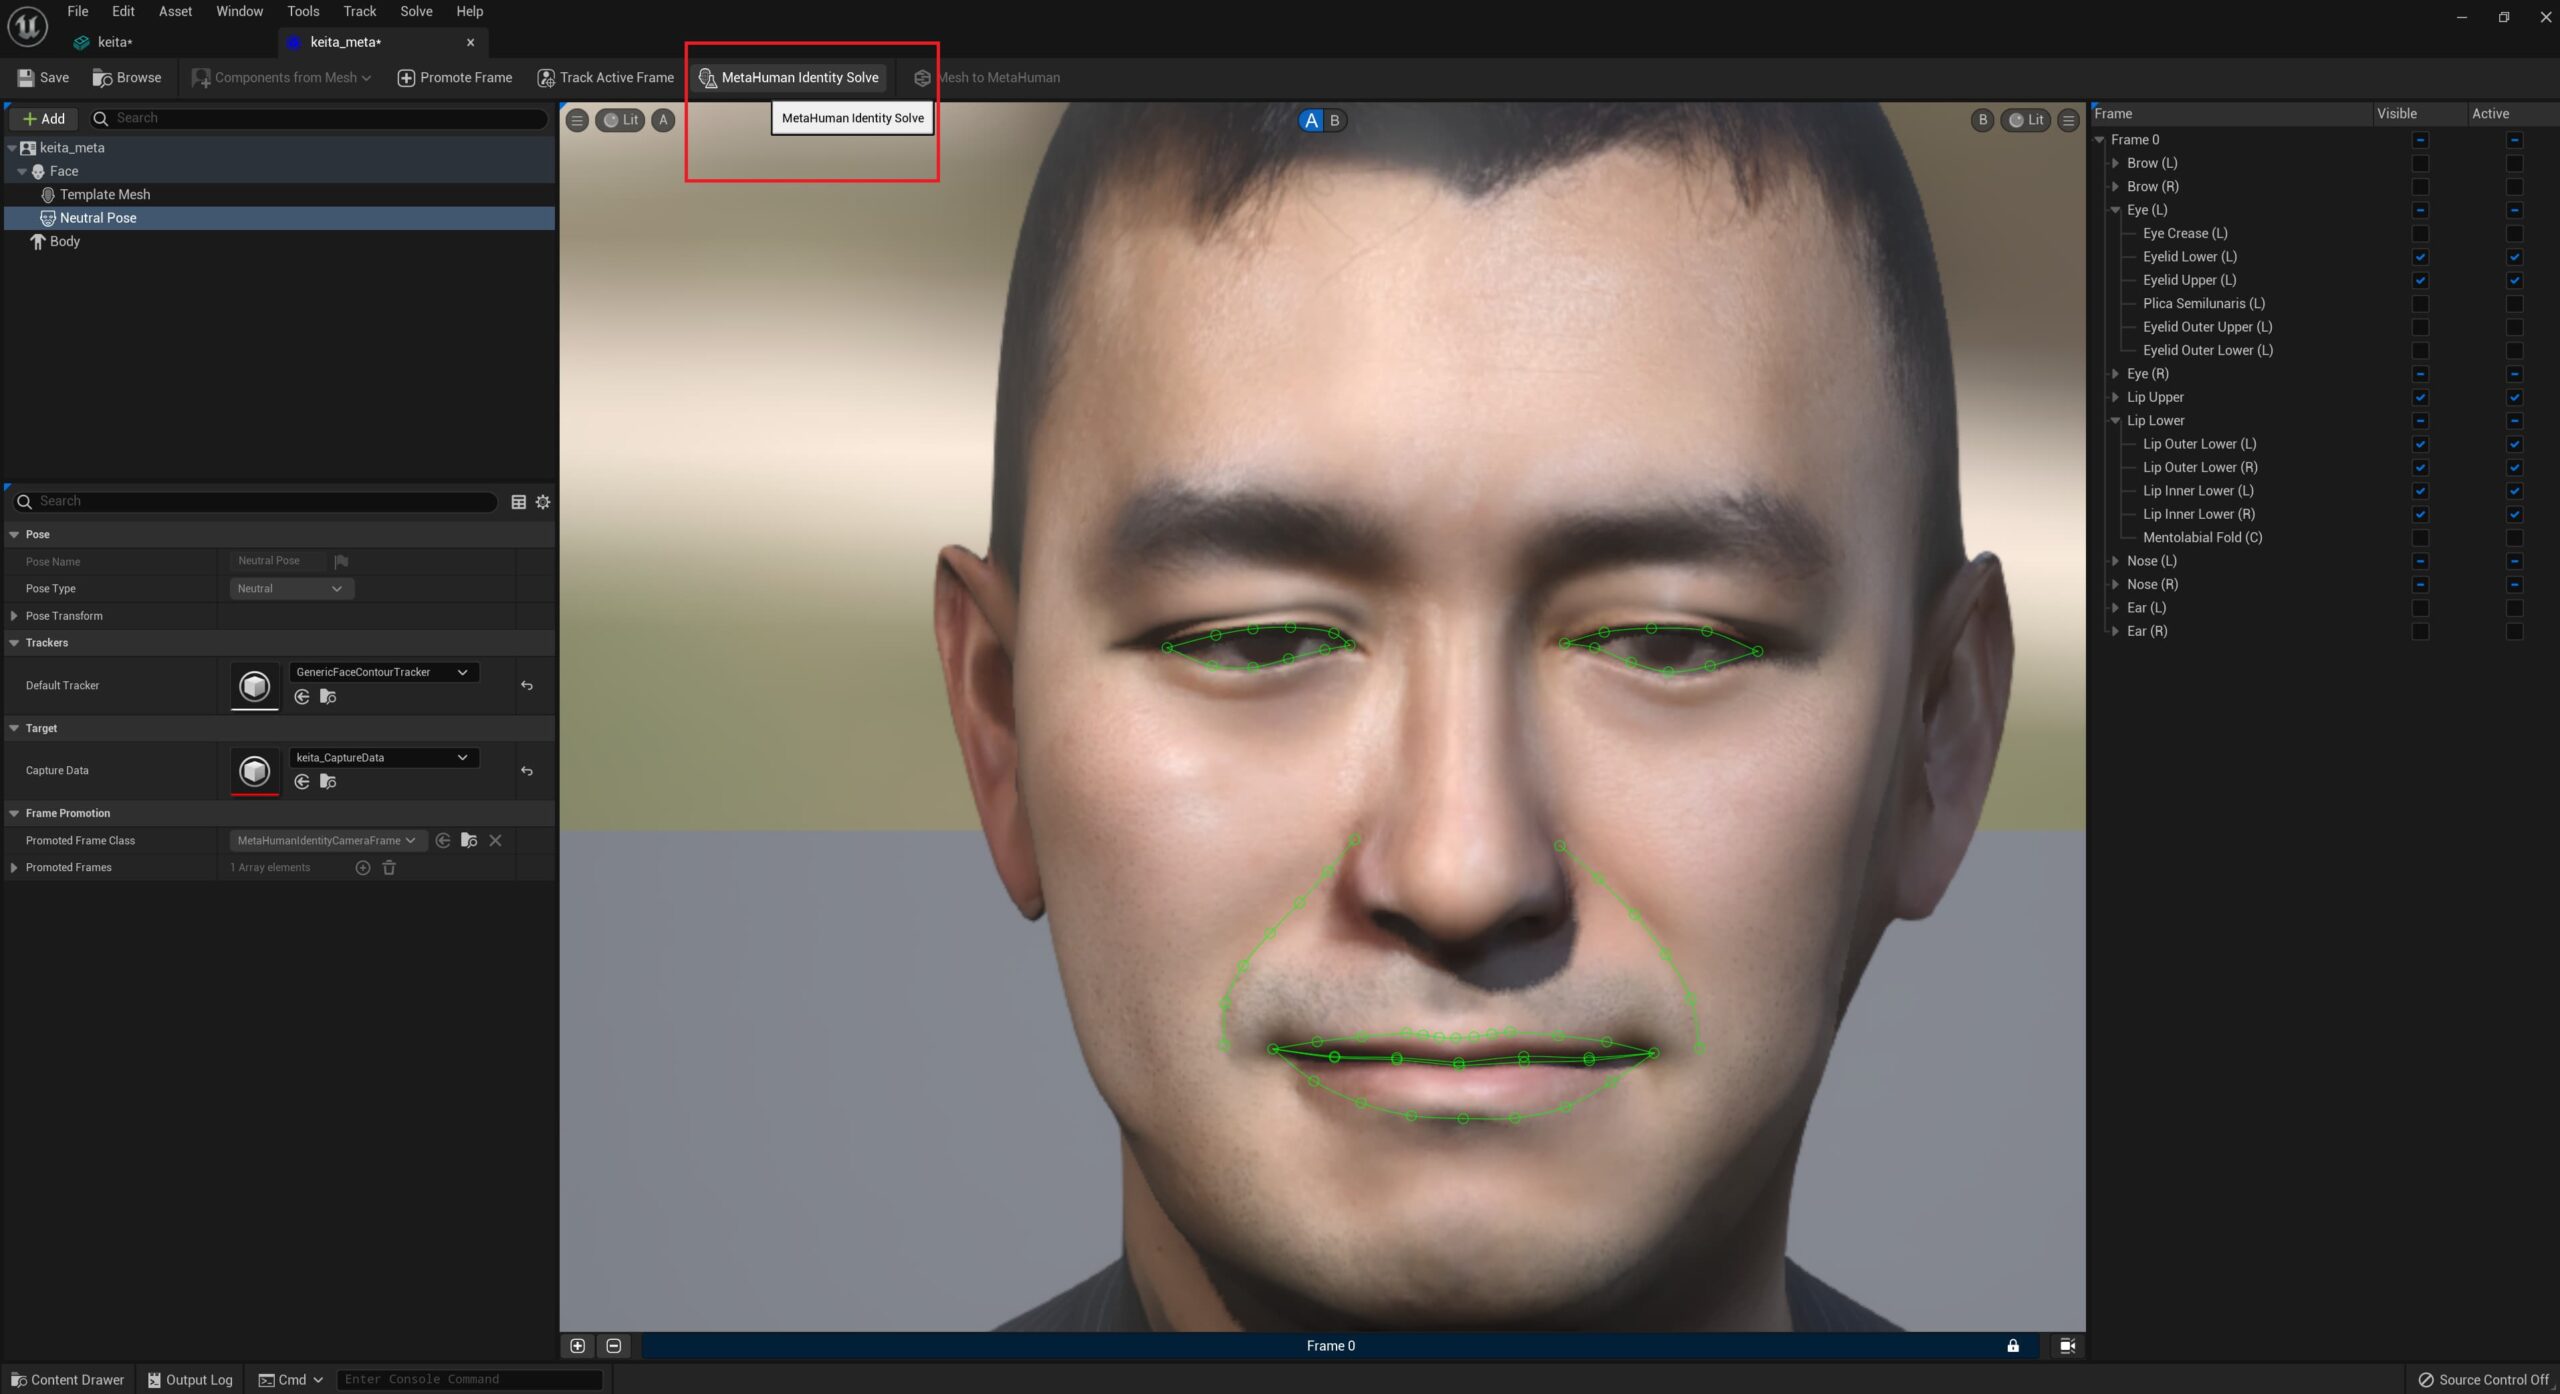Delete all Promoted Frames array elements
This screenshot has width=2560, height=1394.
(389, 868)
